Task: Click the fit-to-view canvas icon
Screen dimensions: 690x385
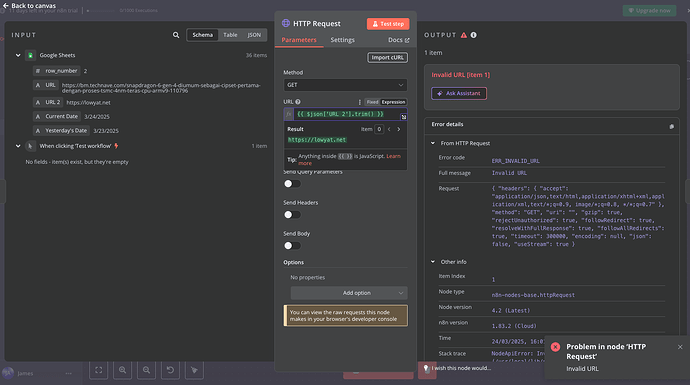Action: [99, 370]
